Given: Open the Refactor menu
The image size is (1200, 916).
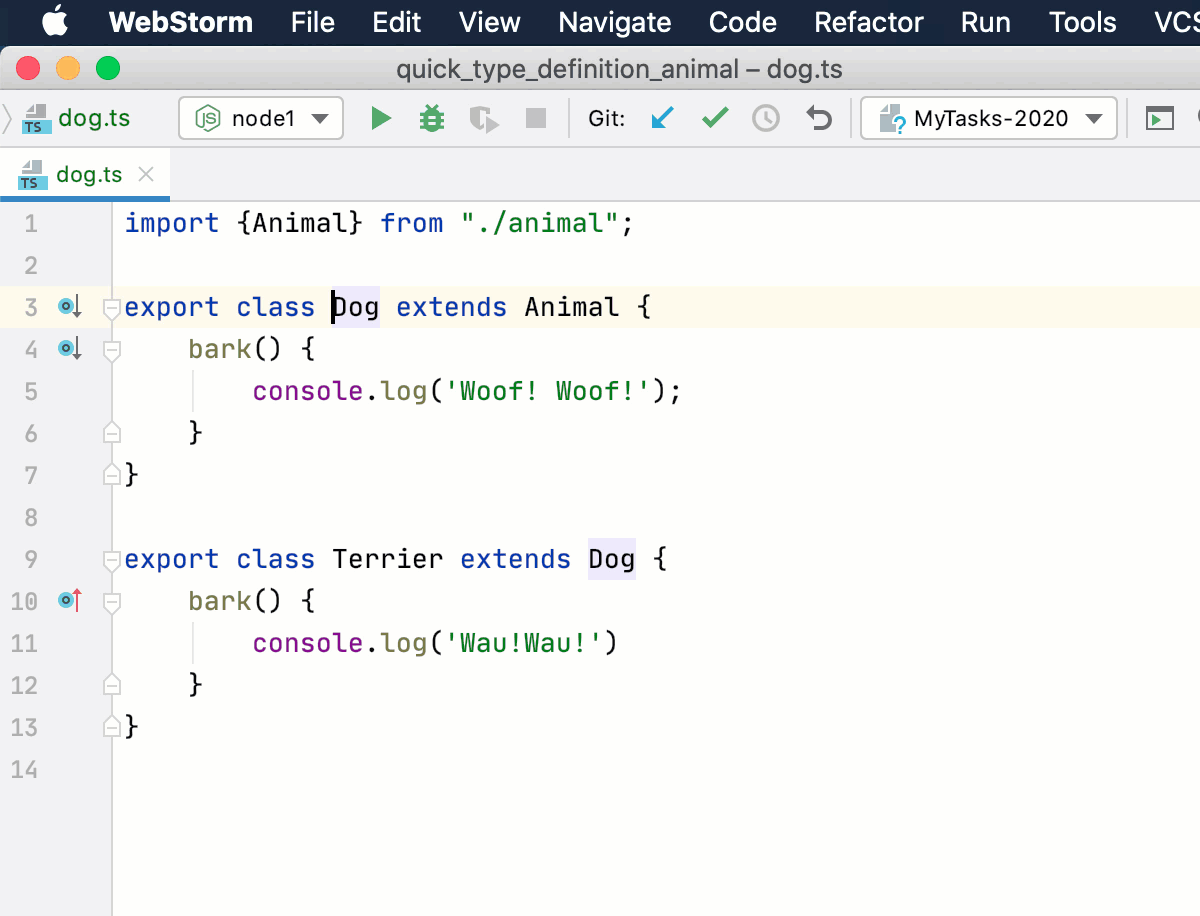Looking at the screenshot, I should tap(868, 22).
